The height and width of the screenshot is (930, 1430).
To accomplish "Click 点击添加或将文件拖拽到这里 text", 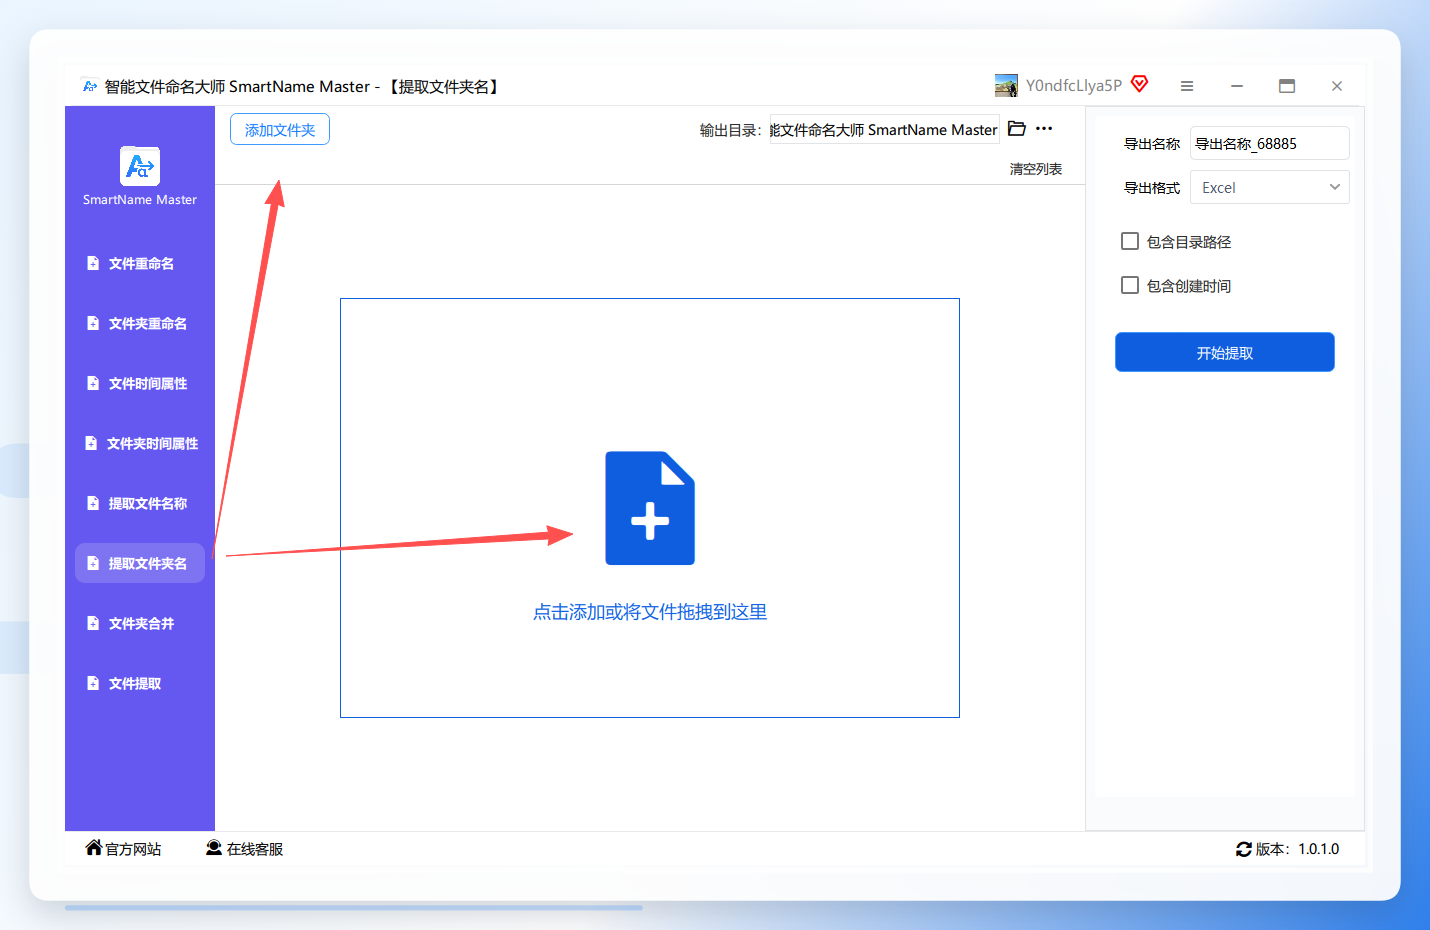I will tap(650, 612).
